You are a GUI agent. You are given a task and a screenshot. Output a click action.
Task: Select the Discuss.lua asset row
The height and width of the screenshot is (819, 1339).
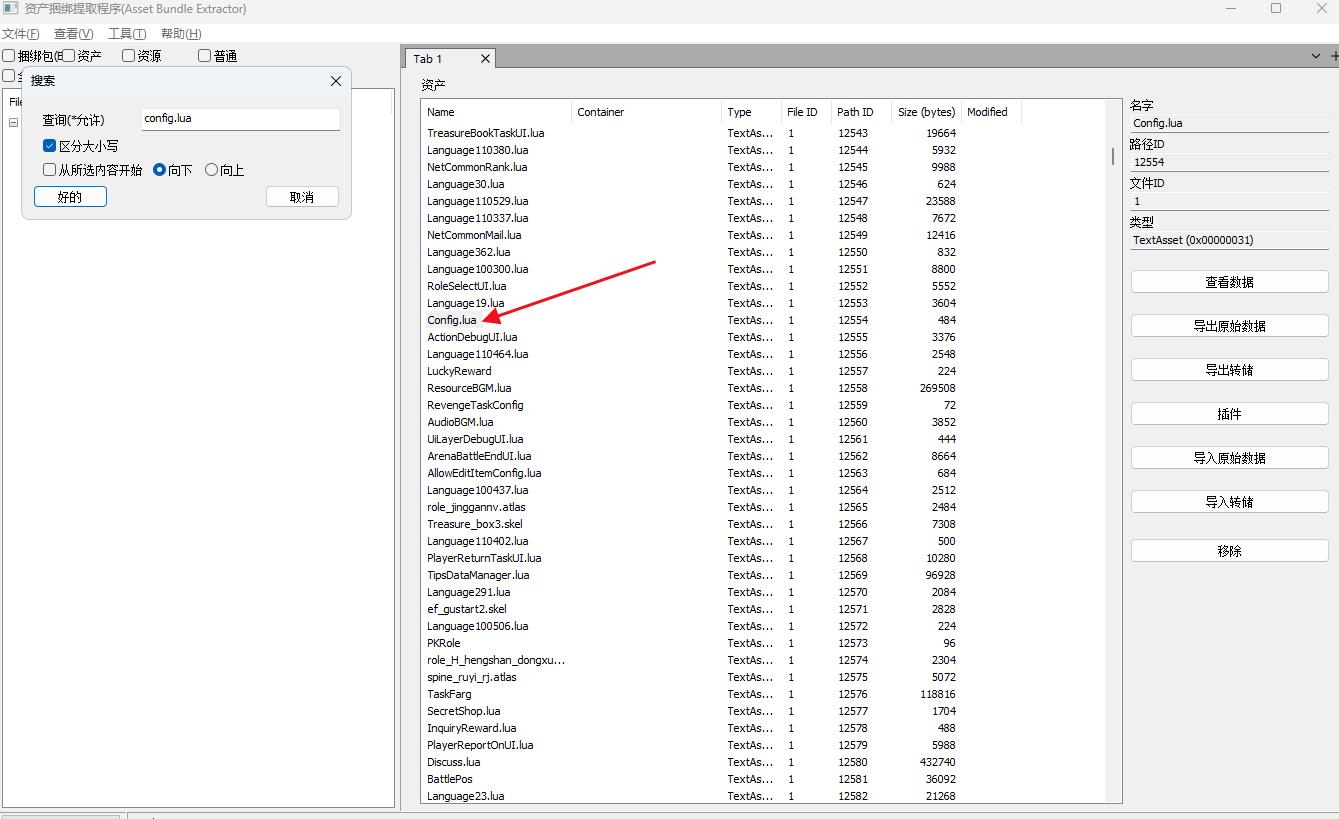[691, 762]
